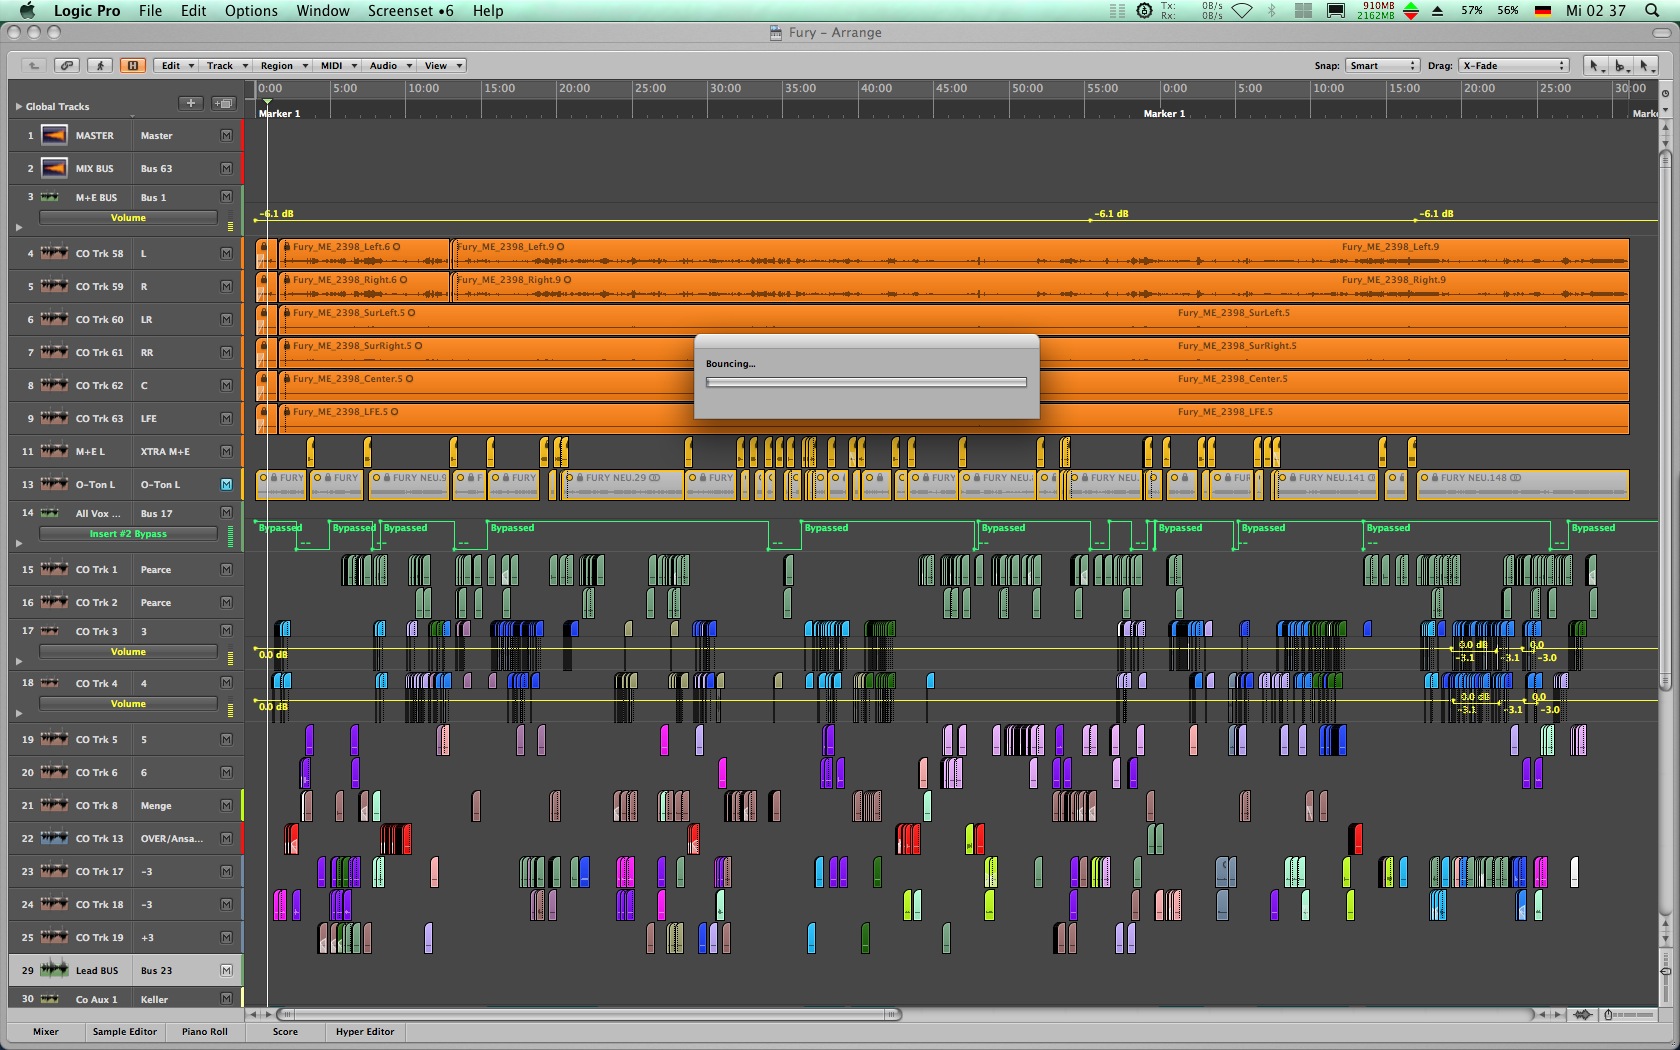This screenshot has height=1050, width=1680.
Task: Click the Apple menu icon
Action: tap(27, 10)
